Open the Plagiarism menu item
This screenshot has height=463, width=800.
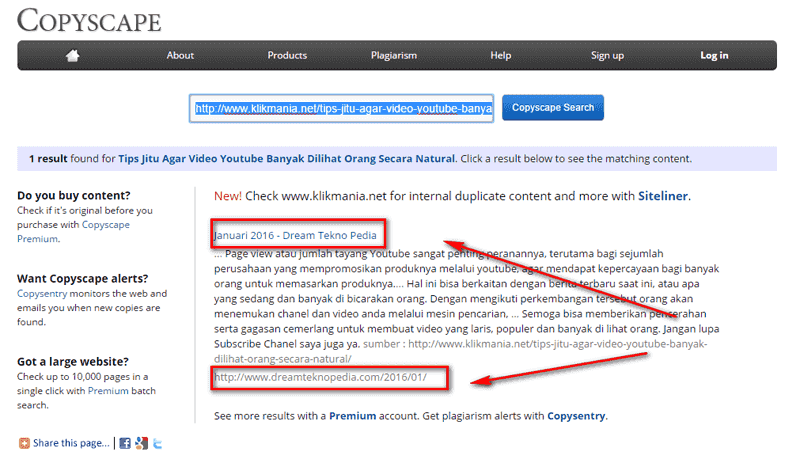[x=394, y=55]
